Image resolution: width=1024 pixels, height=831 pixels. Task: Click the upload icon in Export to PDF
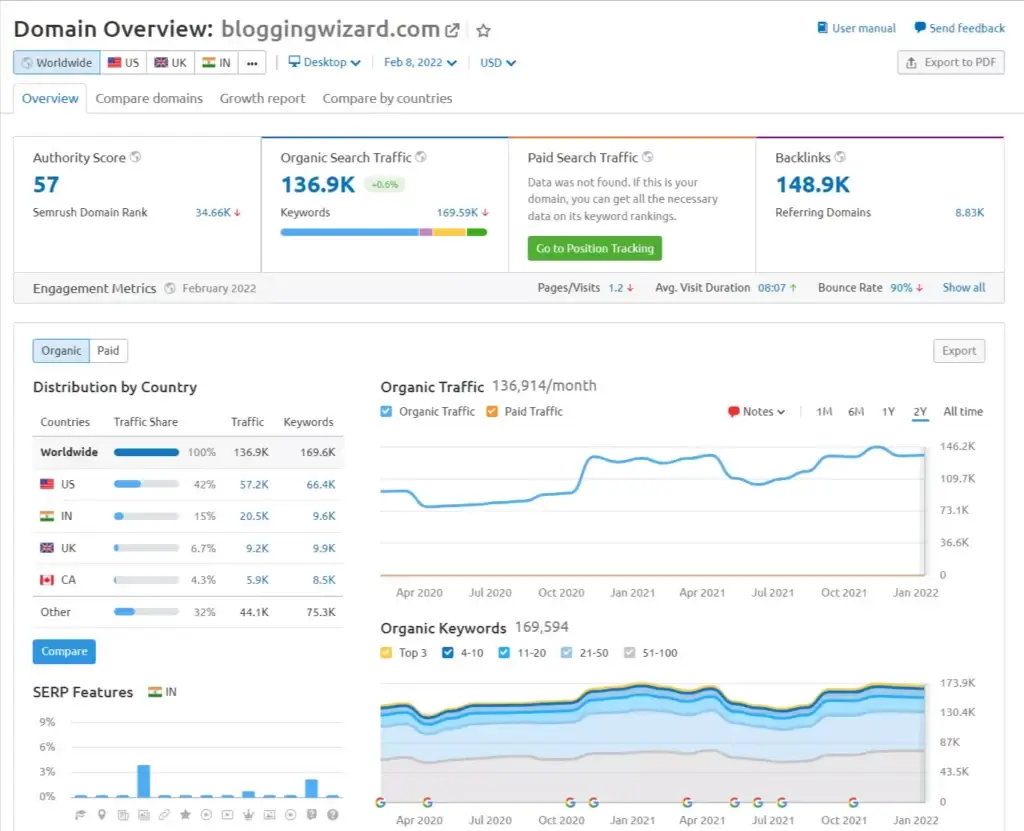(911, 63)
